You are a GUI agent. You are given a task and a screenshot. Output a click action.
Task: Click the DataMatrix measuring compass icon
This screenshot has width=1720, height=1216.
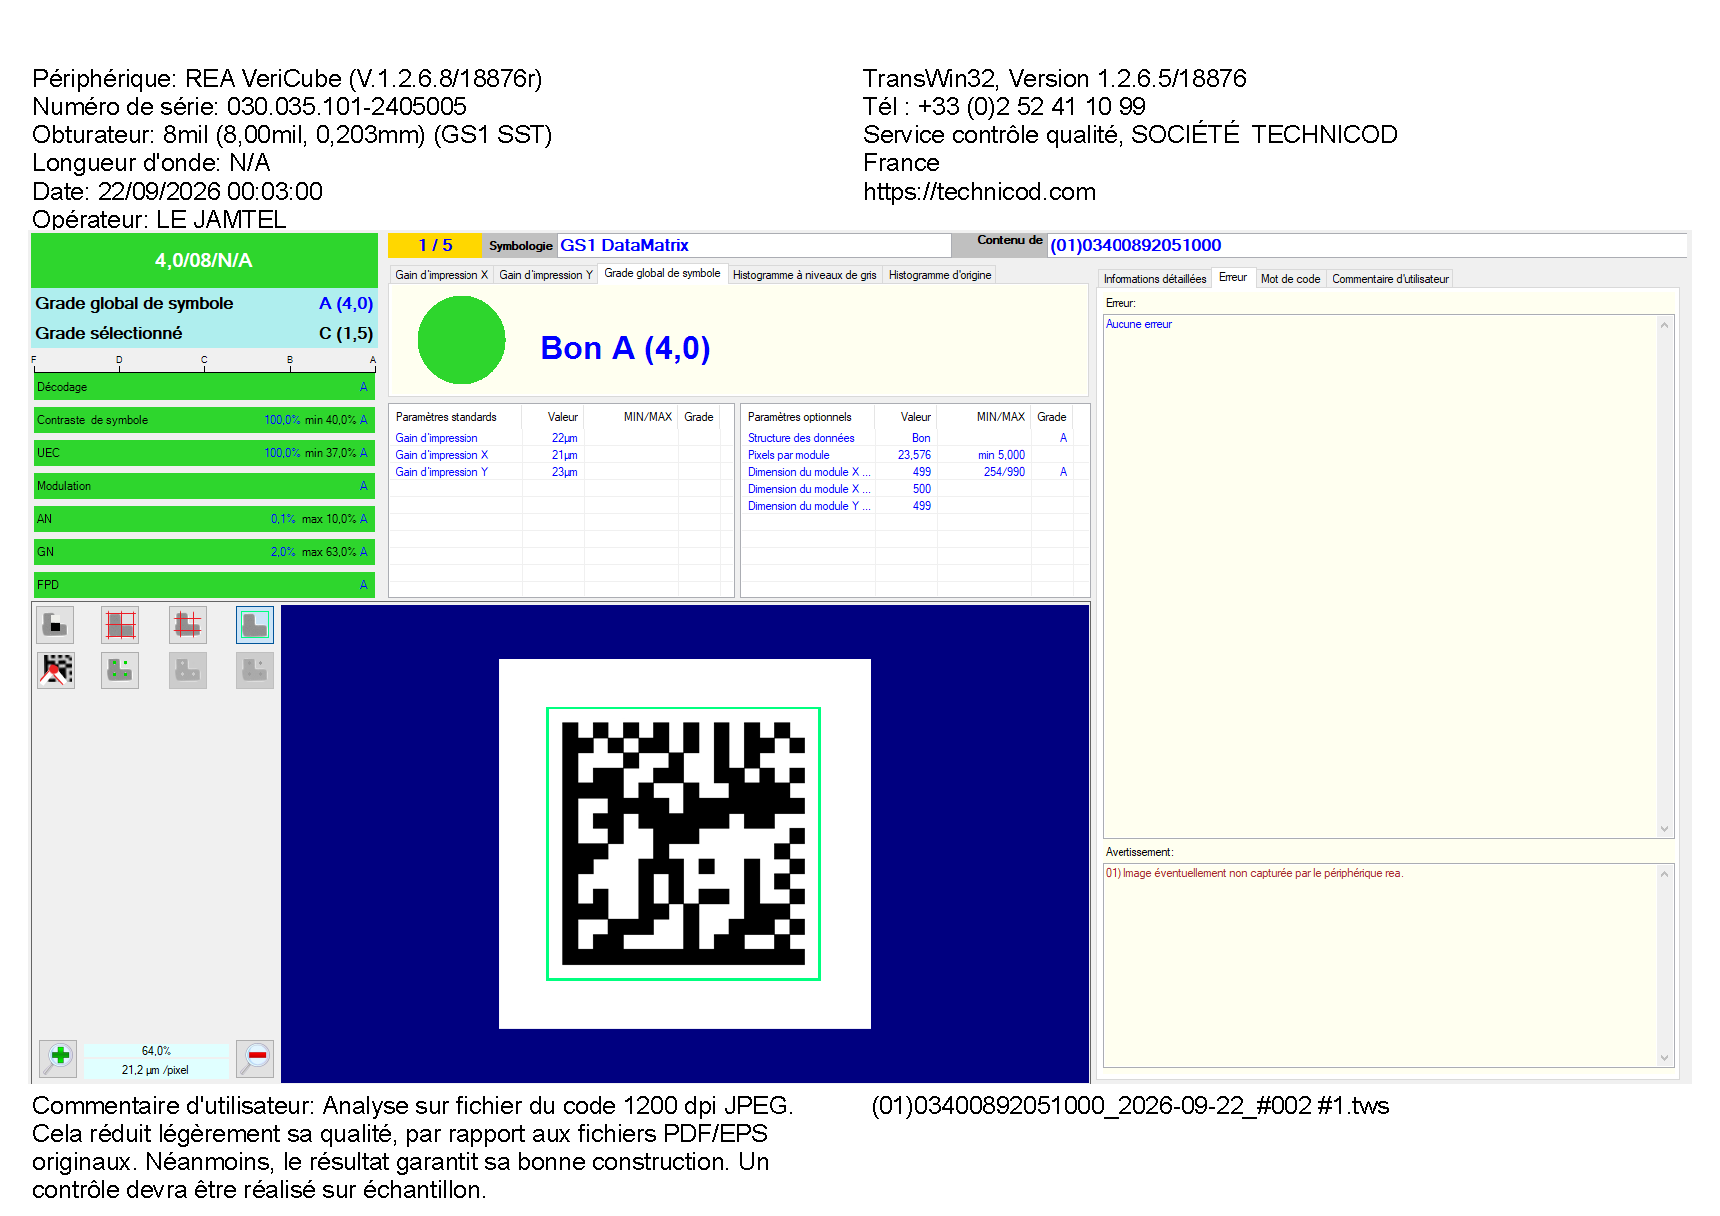[56, 670]
